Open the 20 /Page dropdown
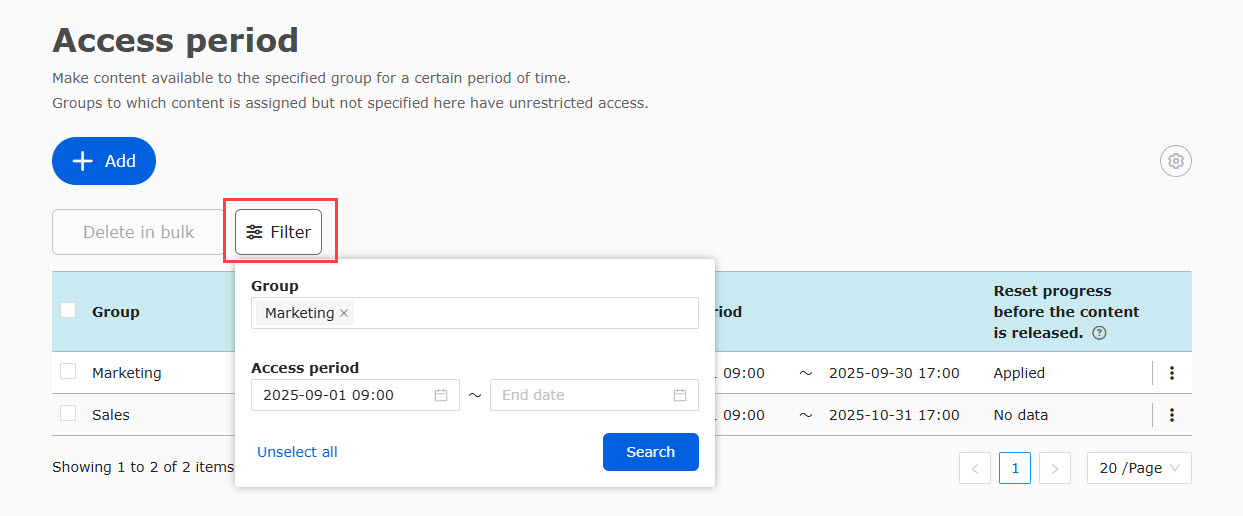Image resolution: width=1243 pixels, height=516 pixels. (1139, 468)
